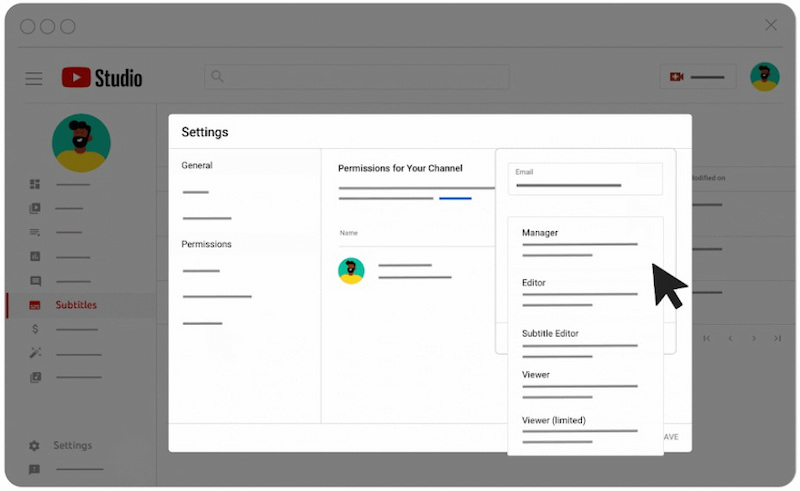
Task: Select Subtitles in the left sidebar
Action: click(x=76, y=305)
